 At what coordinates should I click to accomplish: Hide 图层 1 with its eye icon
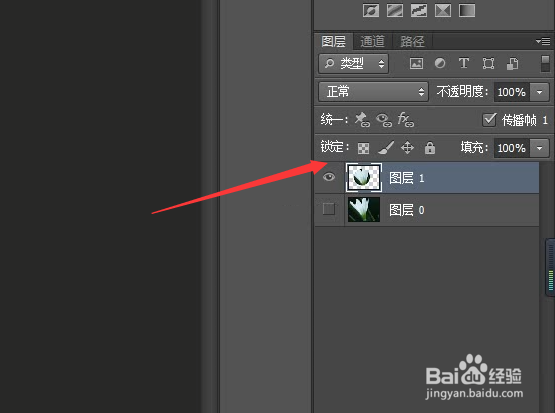pos(329,177)
